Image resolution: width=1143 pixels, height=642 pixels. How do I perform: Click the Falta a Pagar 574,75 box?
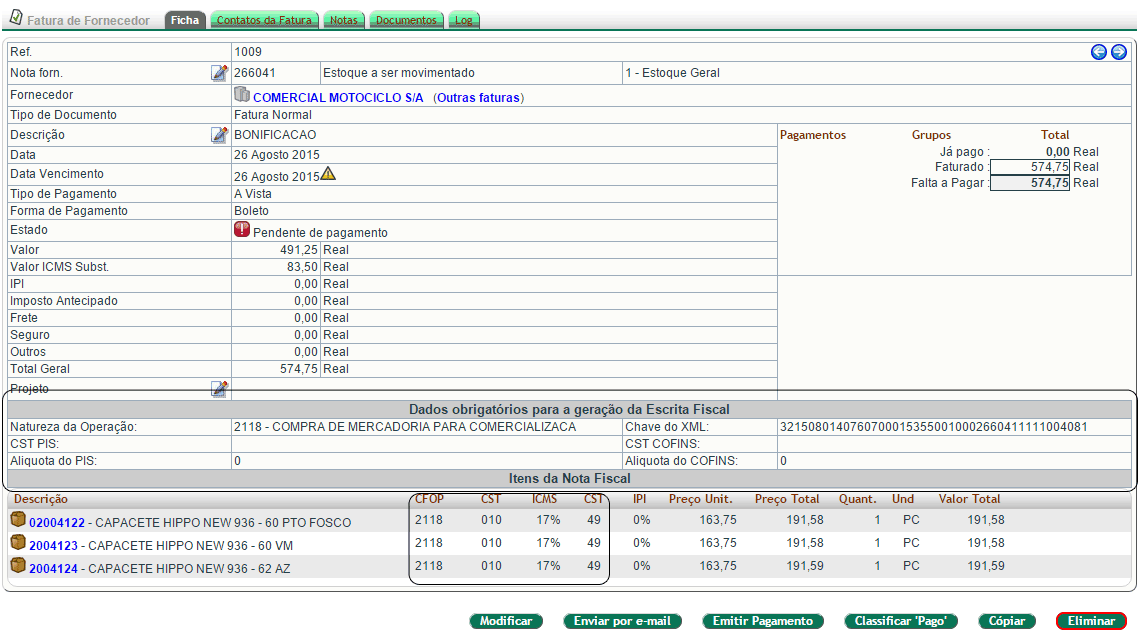(1029, 183)
